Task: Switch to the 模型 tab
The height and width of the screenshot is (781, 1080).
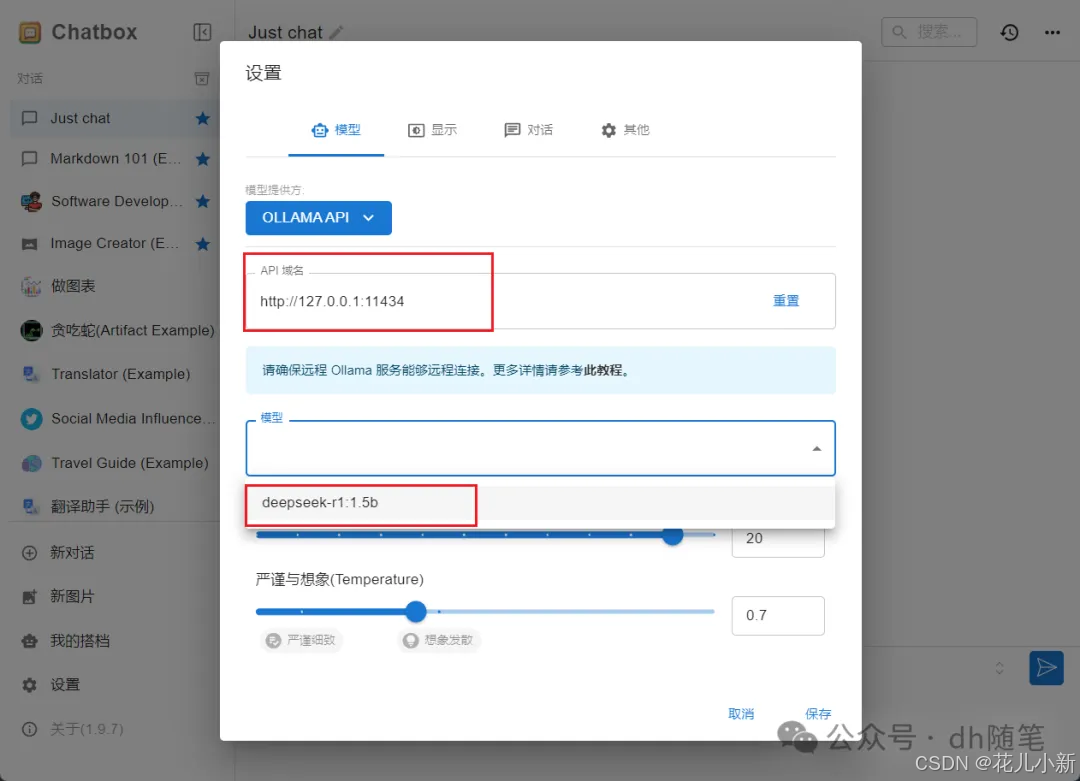Action: pyautogui.click(x=336, y=129)
